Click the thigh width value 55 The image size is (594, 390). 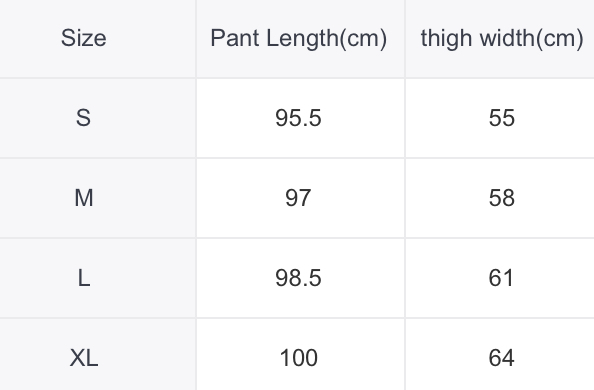pos(500,118)
